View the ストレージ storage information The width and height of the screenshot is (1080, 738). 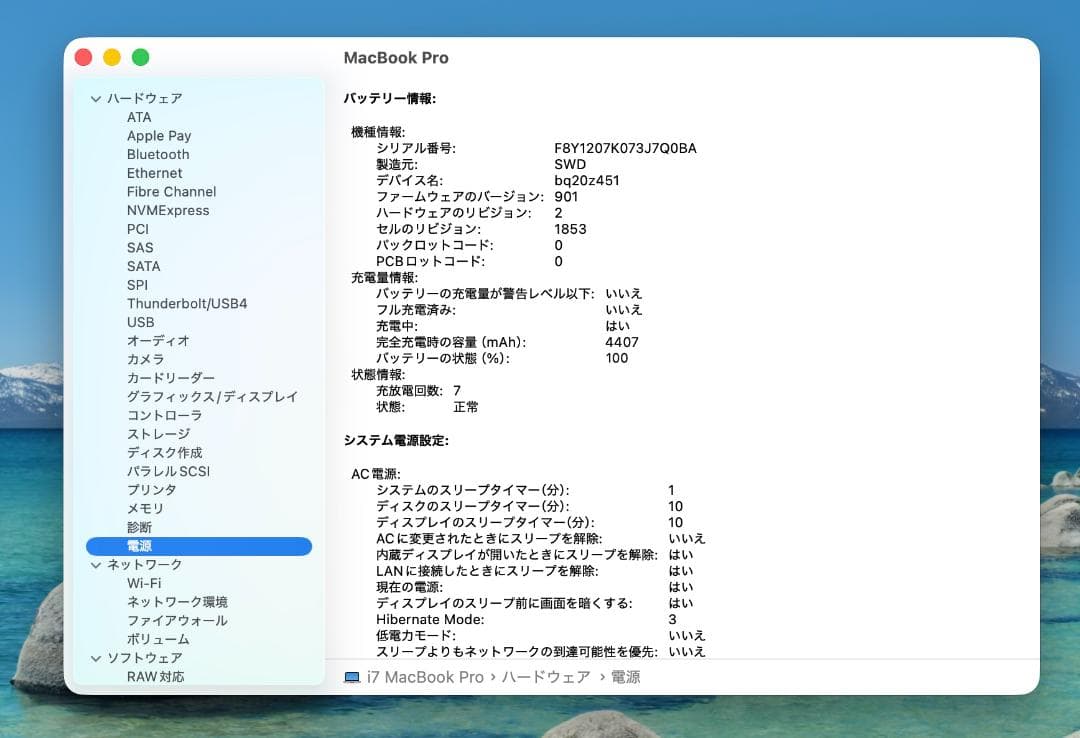tap(157, 433)
